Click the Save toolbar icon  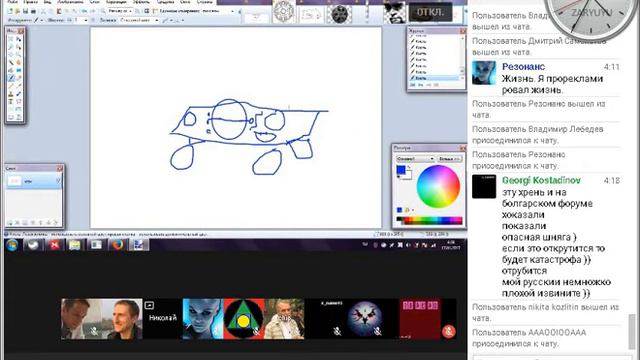pyautogui.click(x=25, y=11)
